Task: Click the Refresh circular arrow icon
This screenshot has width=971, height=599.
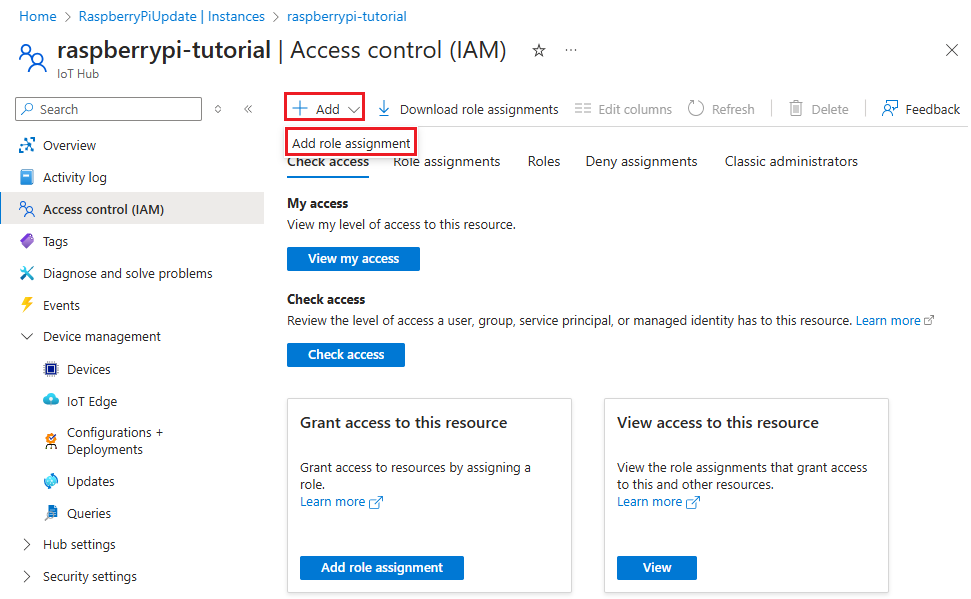Action: [x=696, y=108]
